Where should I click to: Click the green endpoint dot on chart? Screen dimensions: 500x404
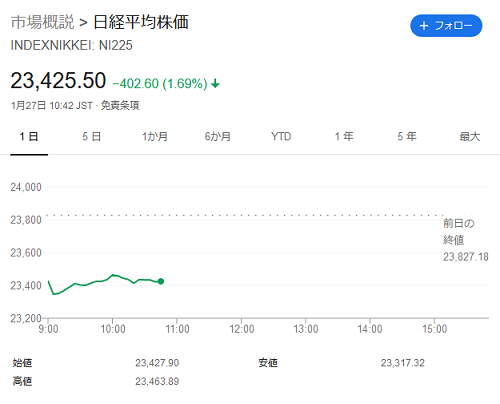pos(161,281)
